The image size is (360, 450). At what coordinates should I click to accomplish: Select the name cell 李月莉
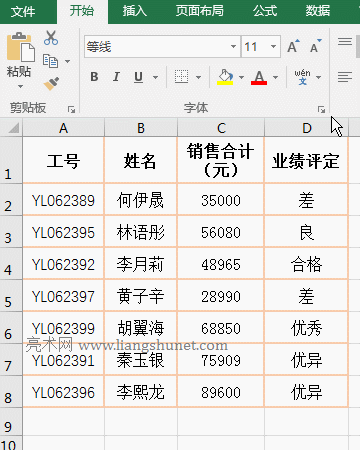[x=141, y=263]
